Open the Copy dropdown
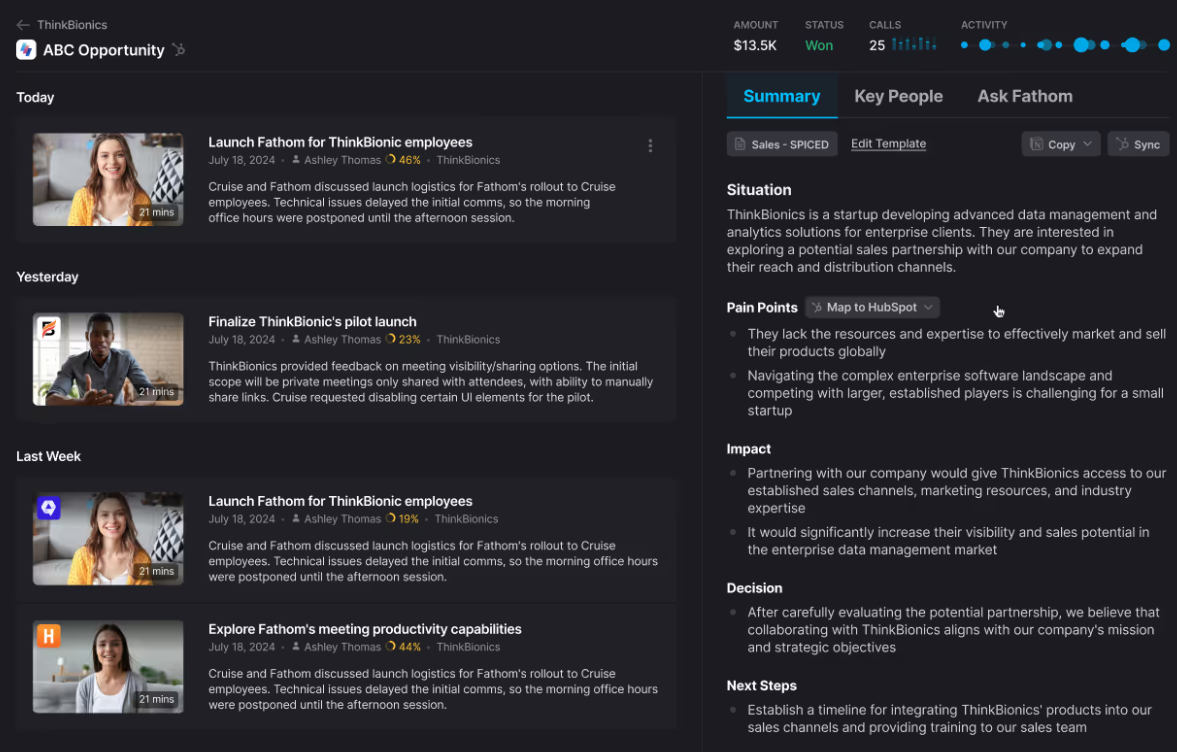The image size is (1177, 752). click(1061, 144)
